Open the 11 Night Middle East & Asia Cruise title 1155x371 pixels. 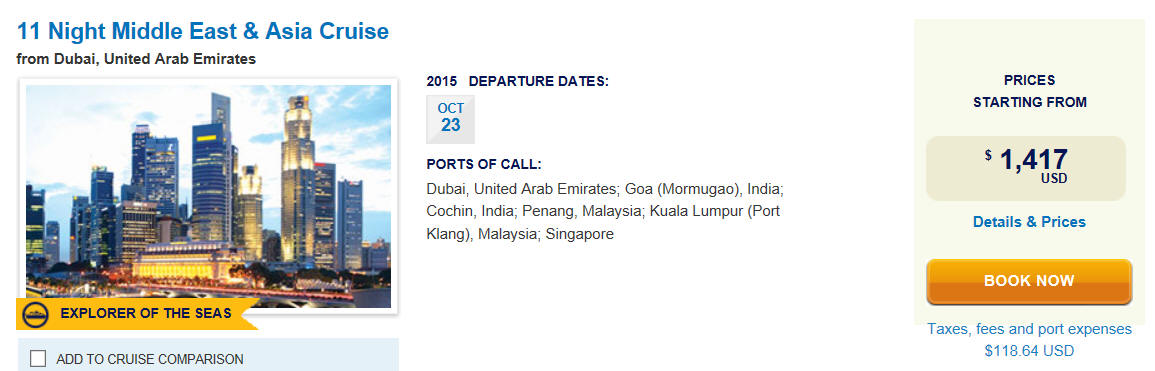(x=203, y=32)
